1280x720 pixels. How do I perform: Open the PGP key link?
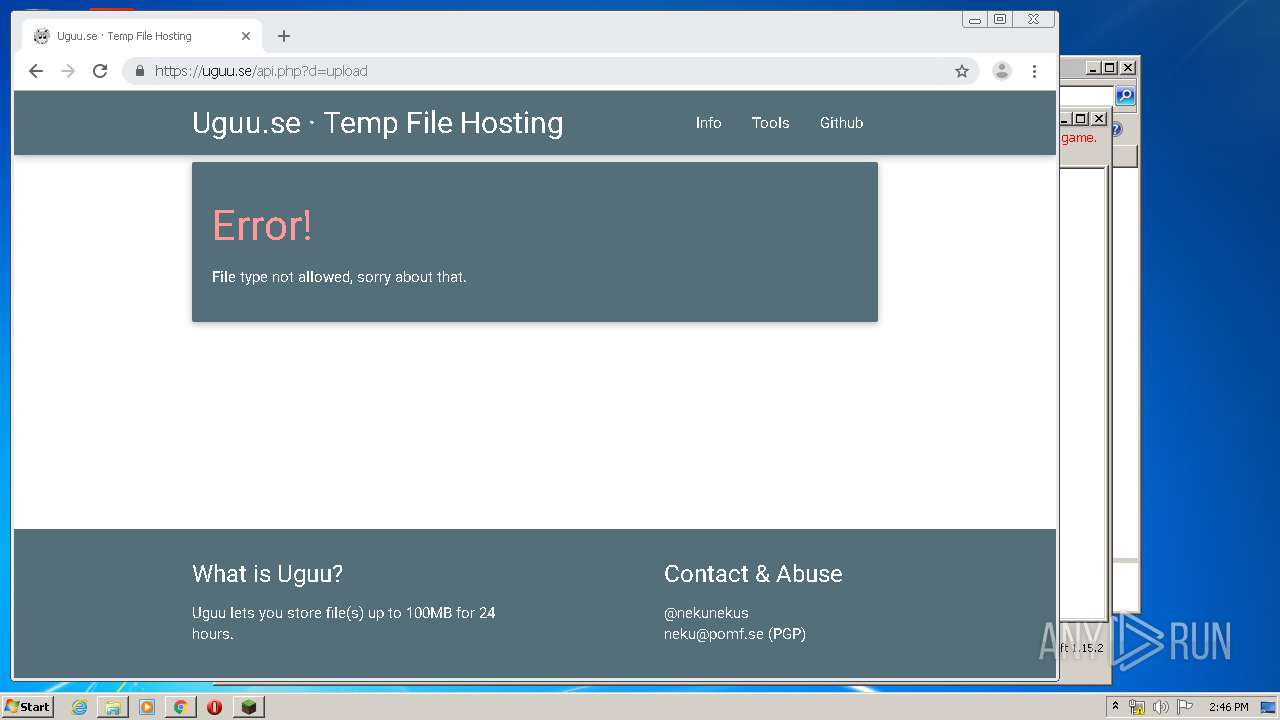pos(787,634)
